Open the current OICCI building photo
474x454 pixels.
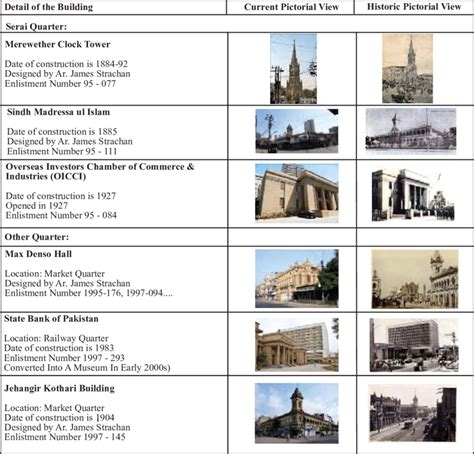coord(297,193)
